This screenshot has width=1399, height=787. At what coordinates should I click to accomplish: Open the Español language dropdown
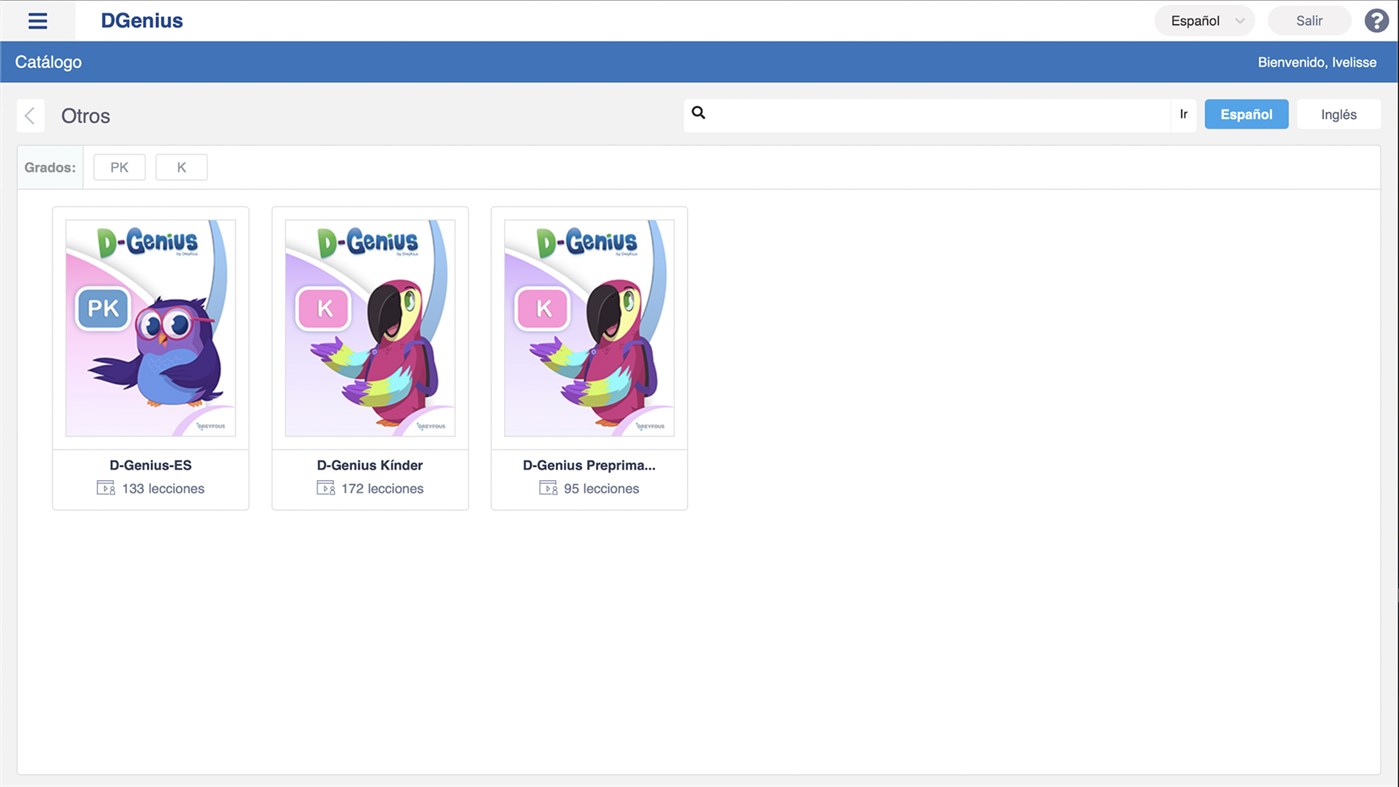point(1195,19)
